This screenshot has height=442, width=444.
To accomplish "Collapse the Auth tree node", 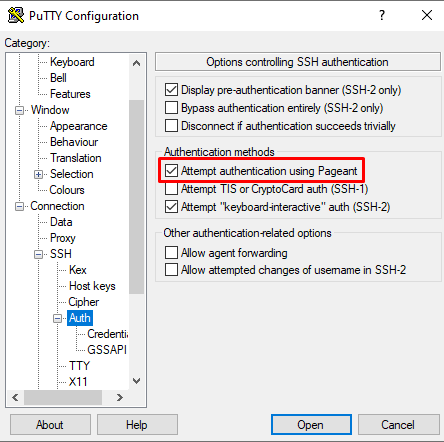I will [x=58, y=318].
